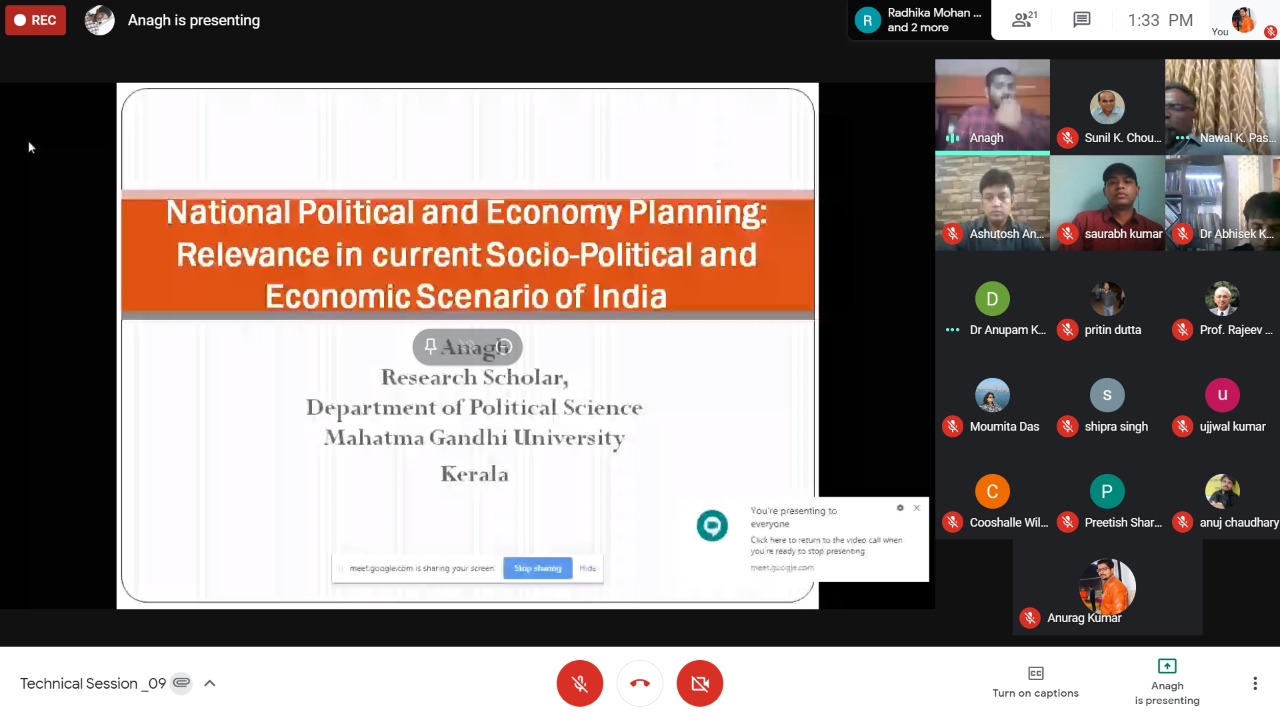Open the attachment icon beside Technical Session _09
This screenshot has width=1280, height=720.
pos(181,683)
